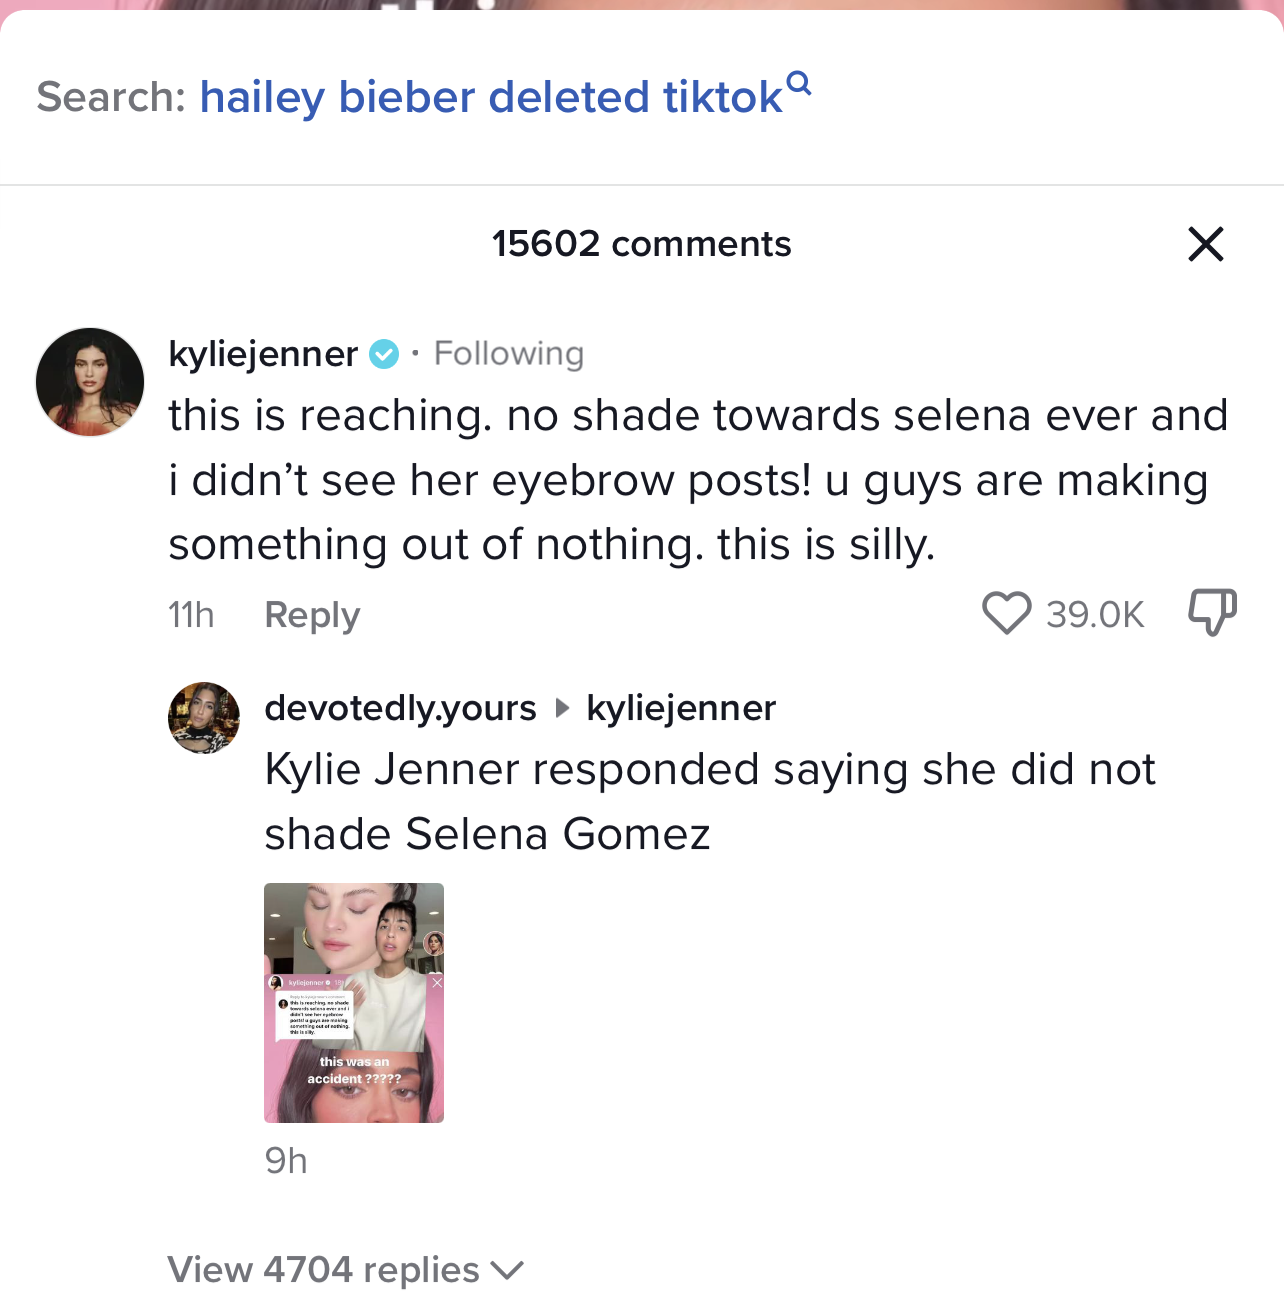Open the kyliejenner username above the top comment

pos(263,354)
